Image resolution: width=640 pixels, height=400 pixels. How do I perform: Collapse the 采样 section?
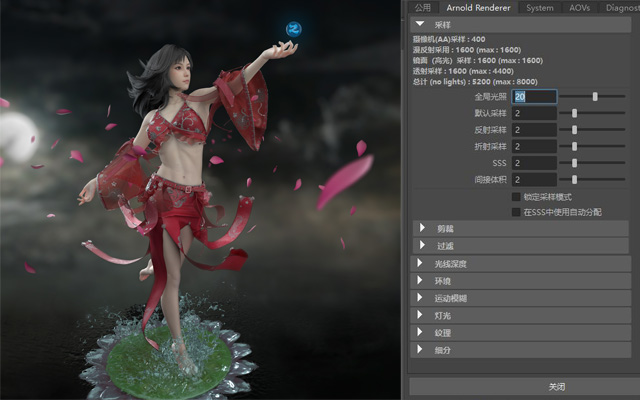click(x=521, y=25)
